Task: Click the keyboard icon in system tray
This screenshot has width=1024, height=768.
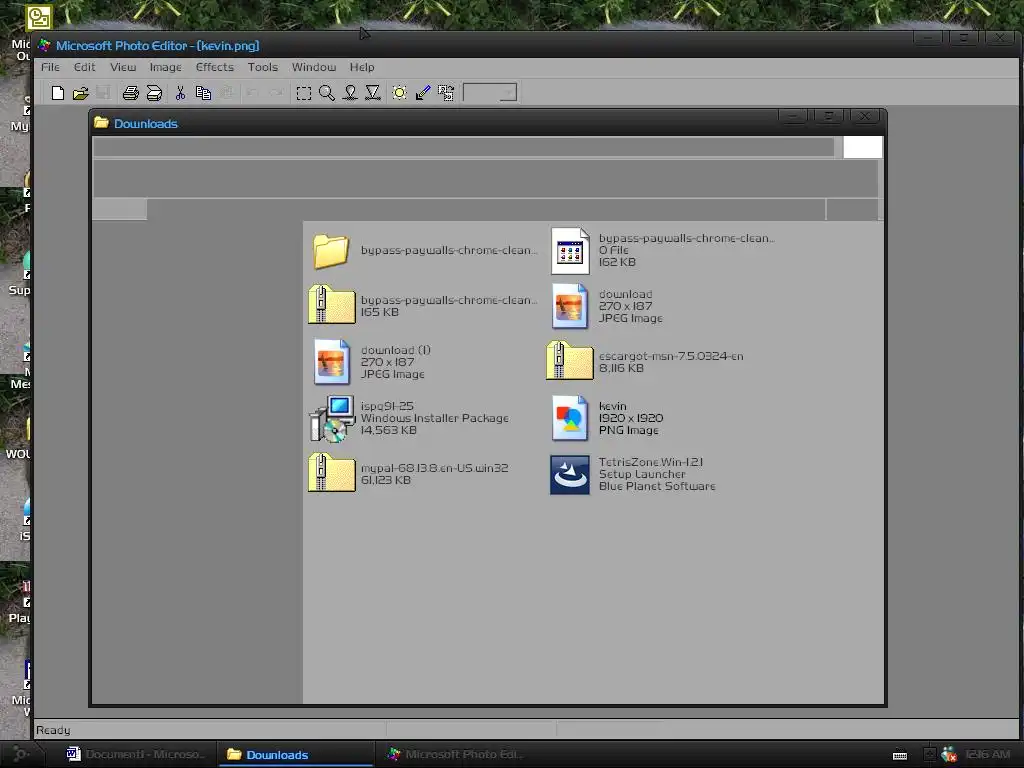Action: click(900, 756)
